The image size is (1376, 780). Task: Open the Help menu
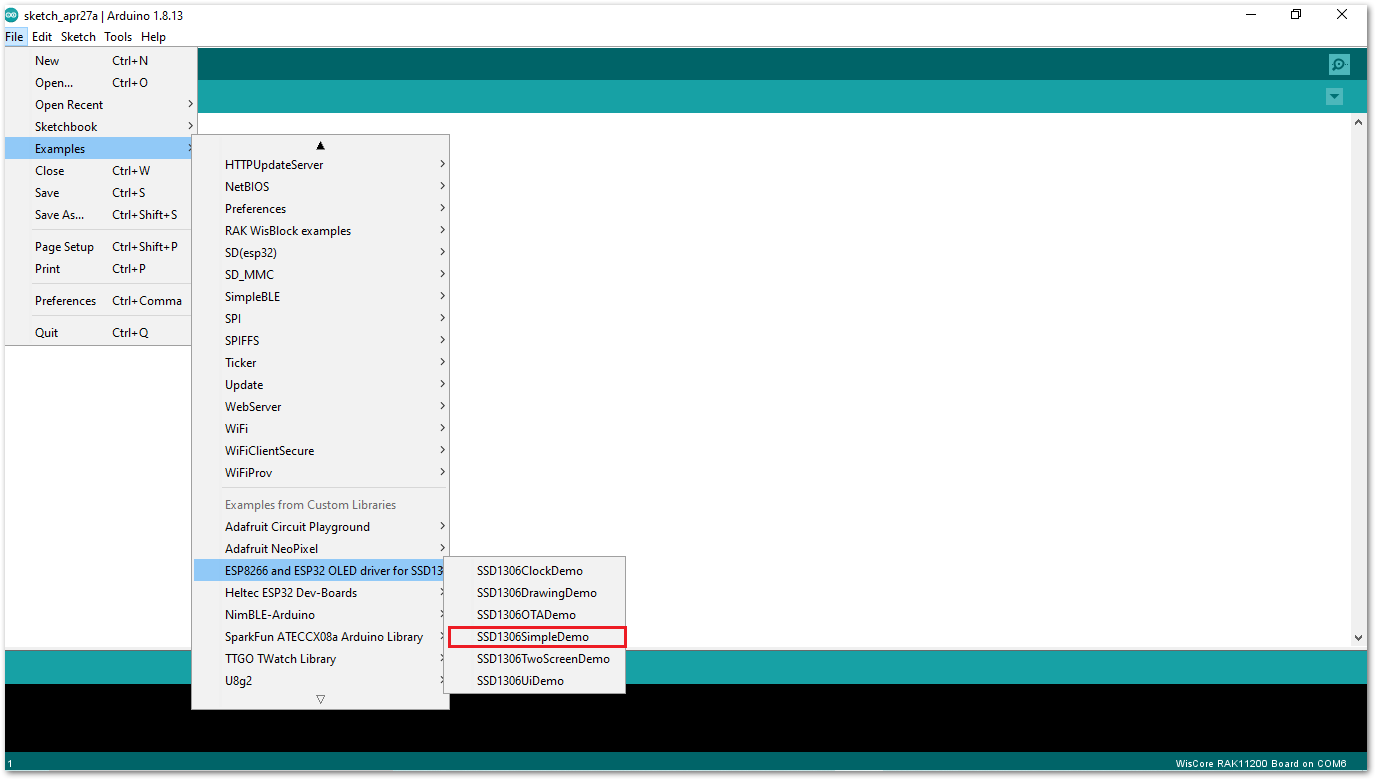tap(153, 37)
